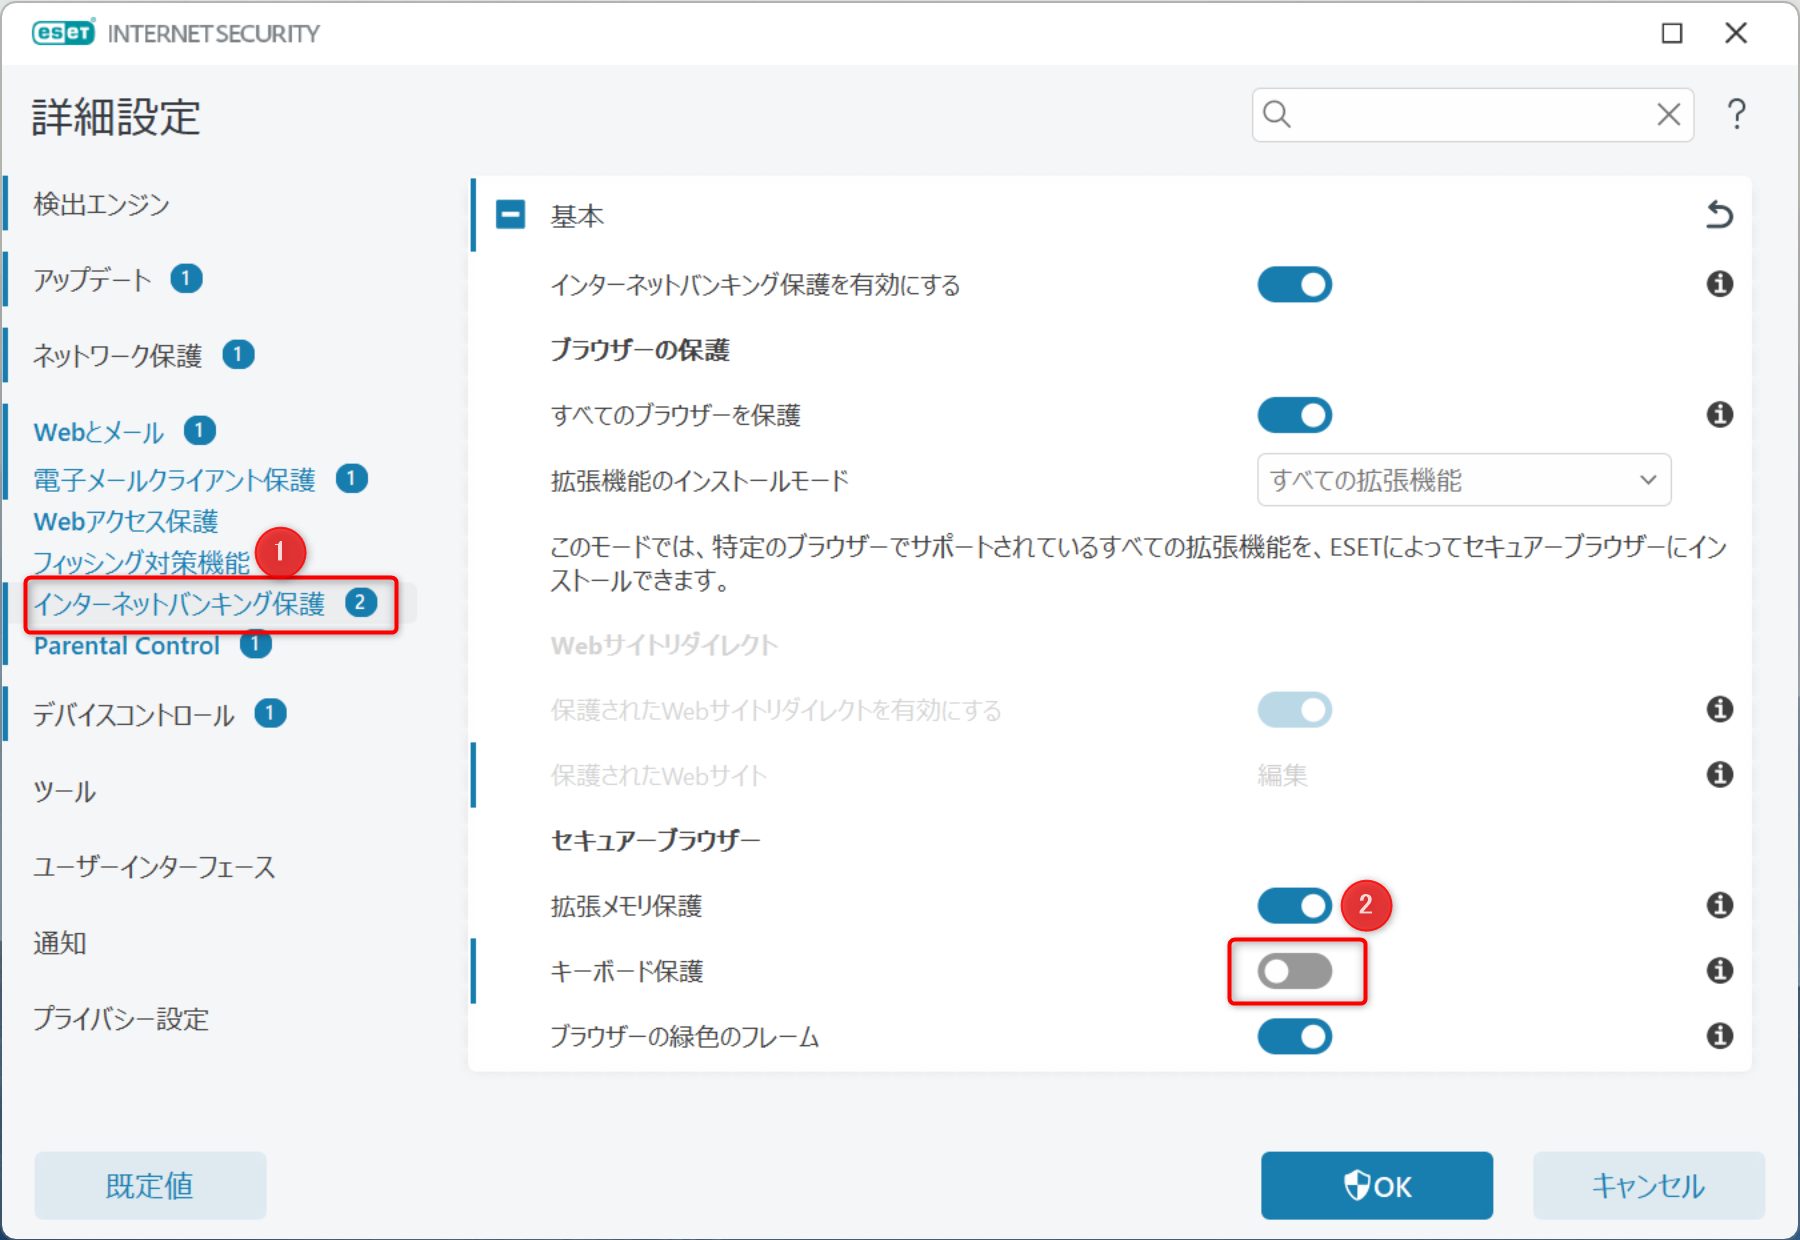Select Webとメール category
The image size is (1800, 1240).
click(99, 432)
